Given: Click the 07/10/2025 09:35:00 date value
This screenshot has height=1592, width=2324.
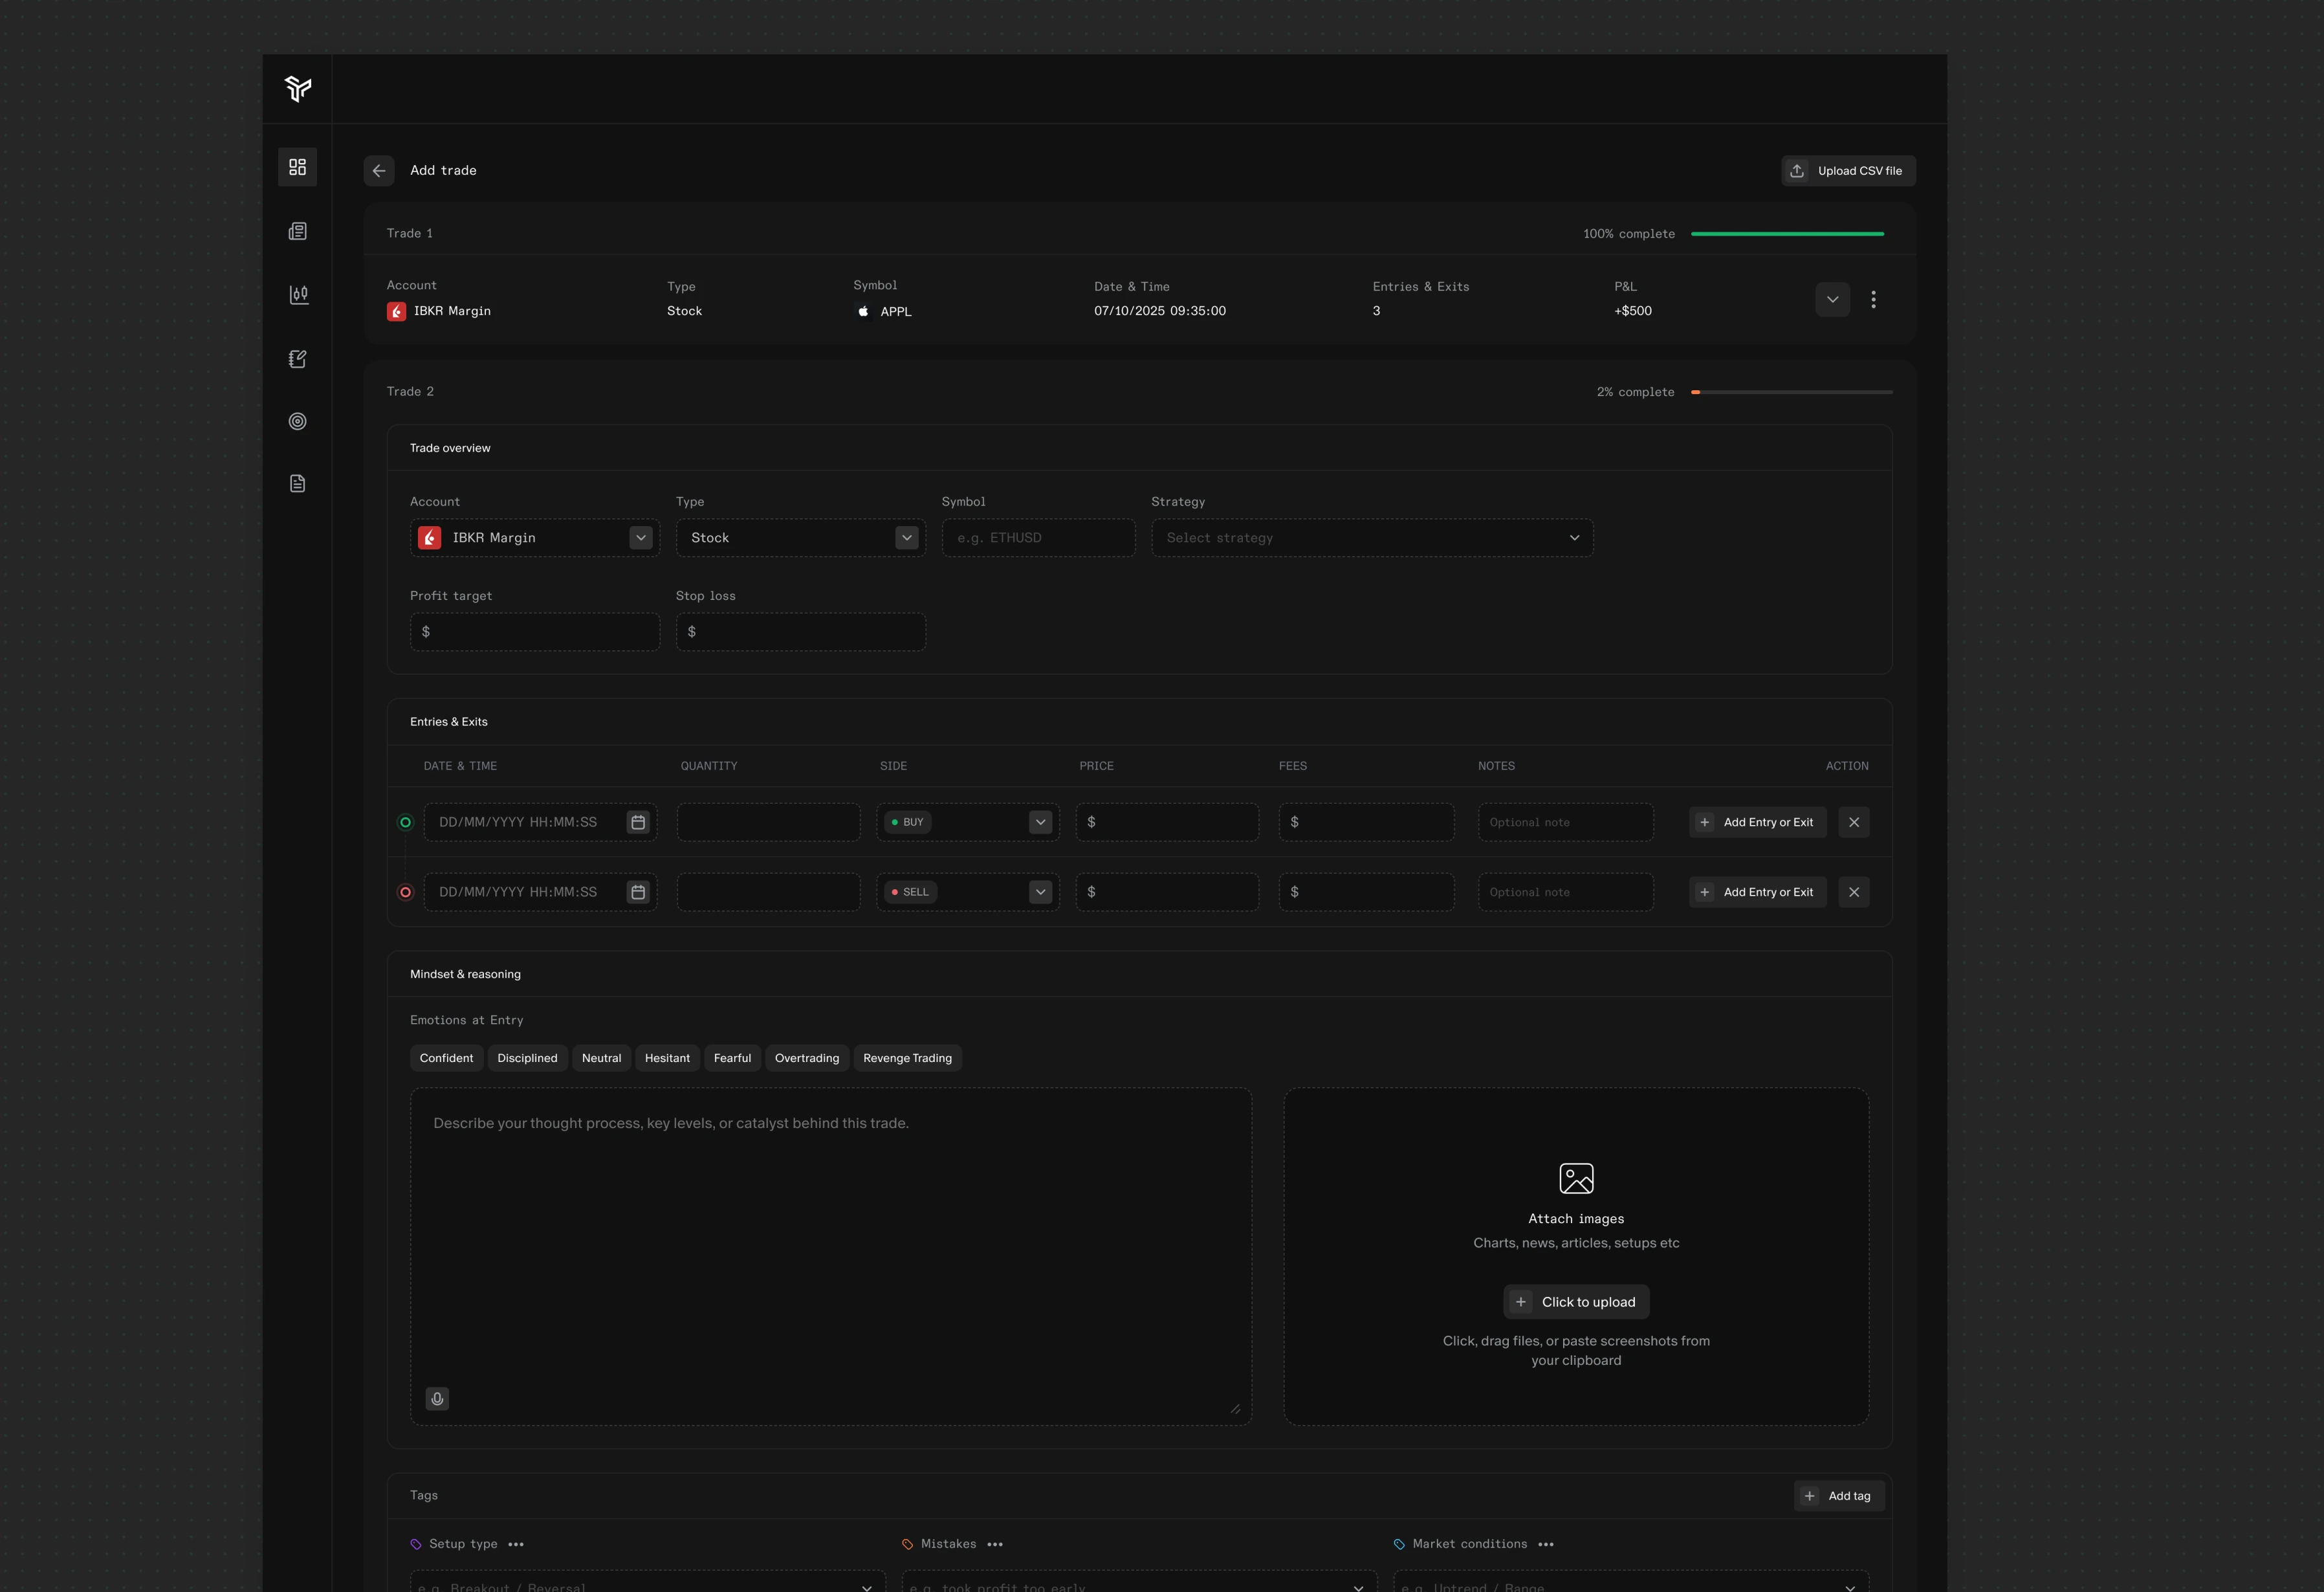Looking at the screenshot, I should [1159, 311].
